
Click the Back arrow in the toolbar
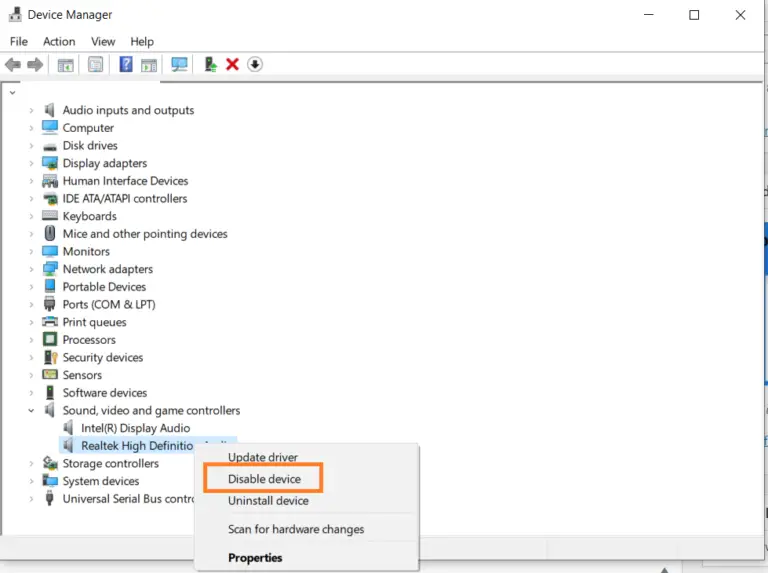(x=13, y=65)
